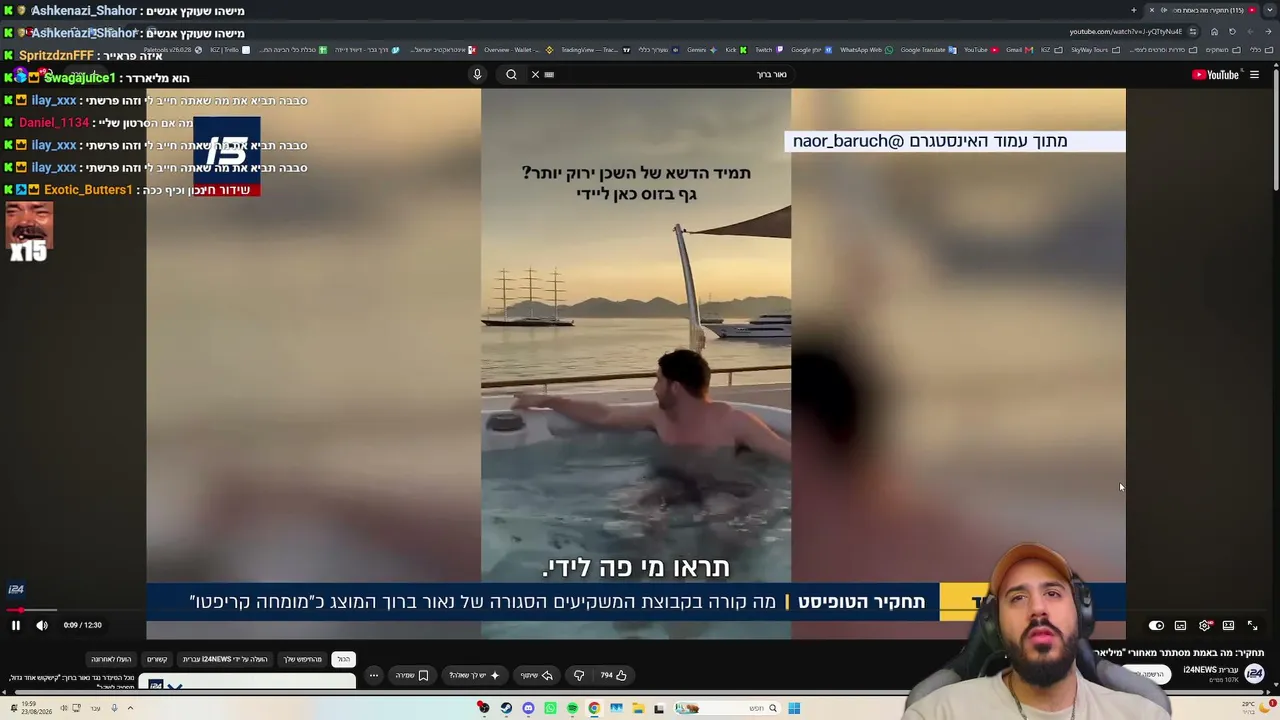Open the player settings gear
The image size is (1280, 720).
tap(1205, 625)
